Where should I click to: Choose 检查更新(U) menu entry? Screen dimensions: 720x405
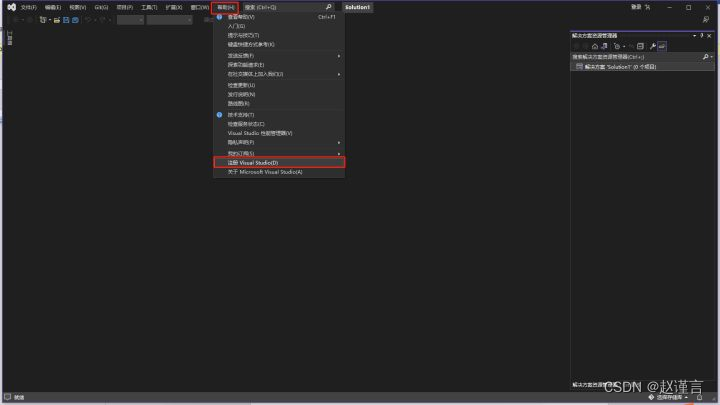[x=279, y=85]
